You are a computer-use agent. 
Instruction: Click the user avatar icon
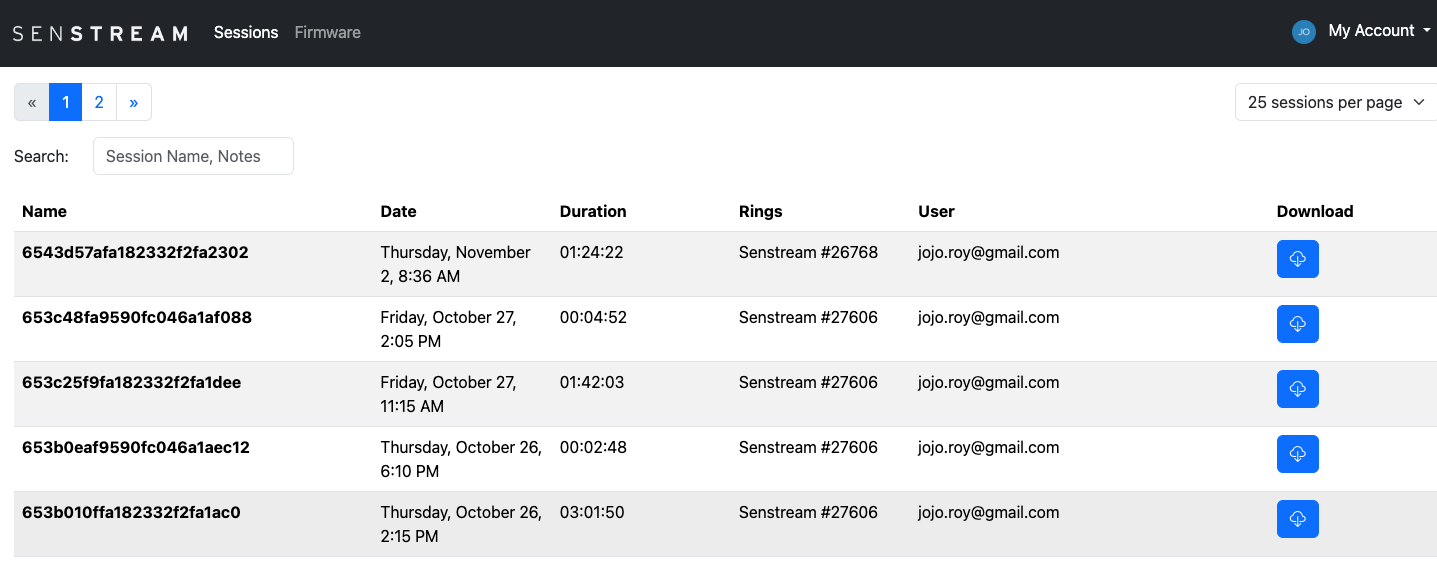pos(1303,32)
